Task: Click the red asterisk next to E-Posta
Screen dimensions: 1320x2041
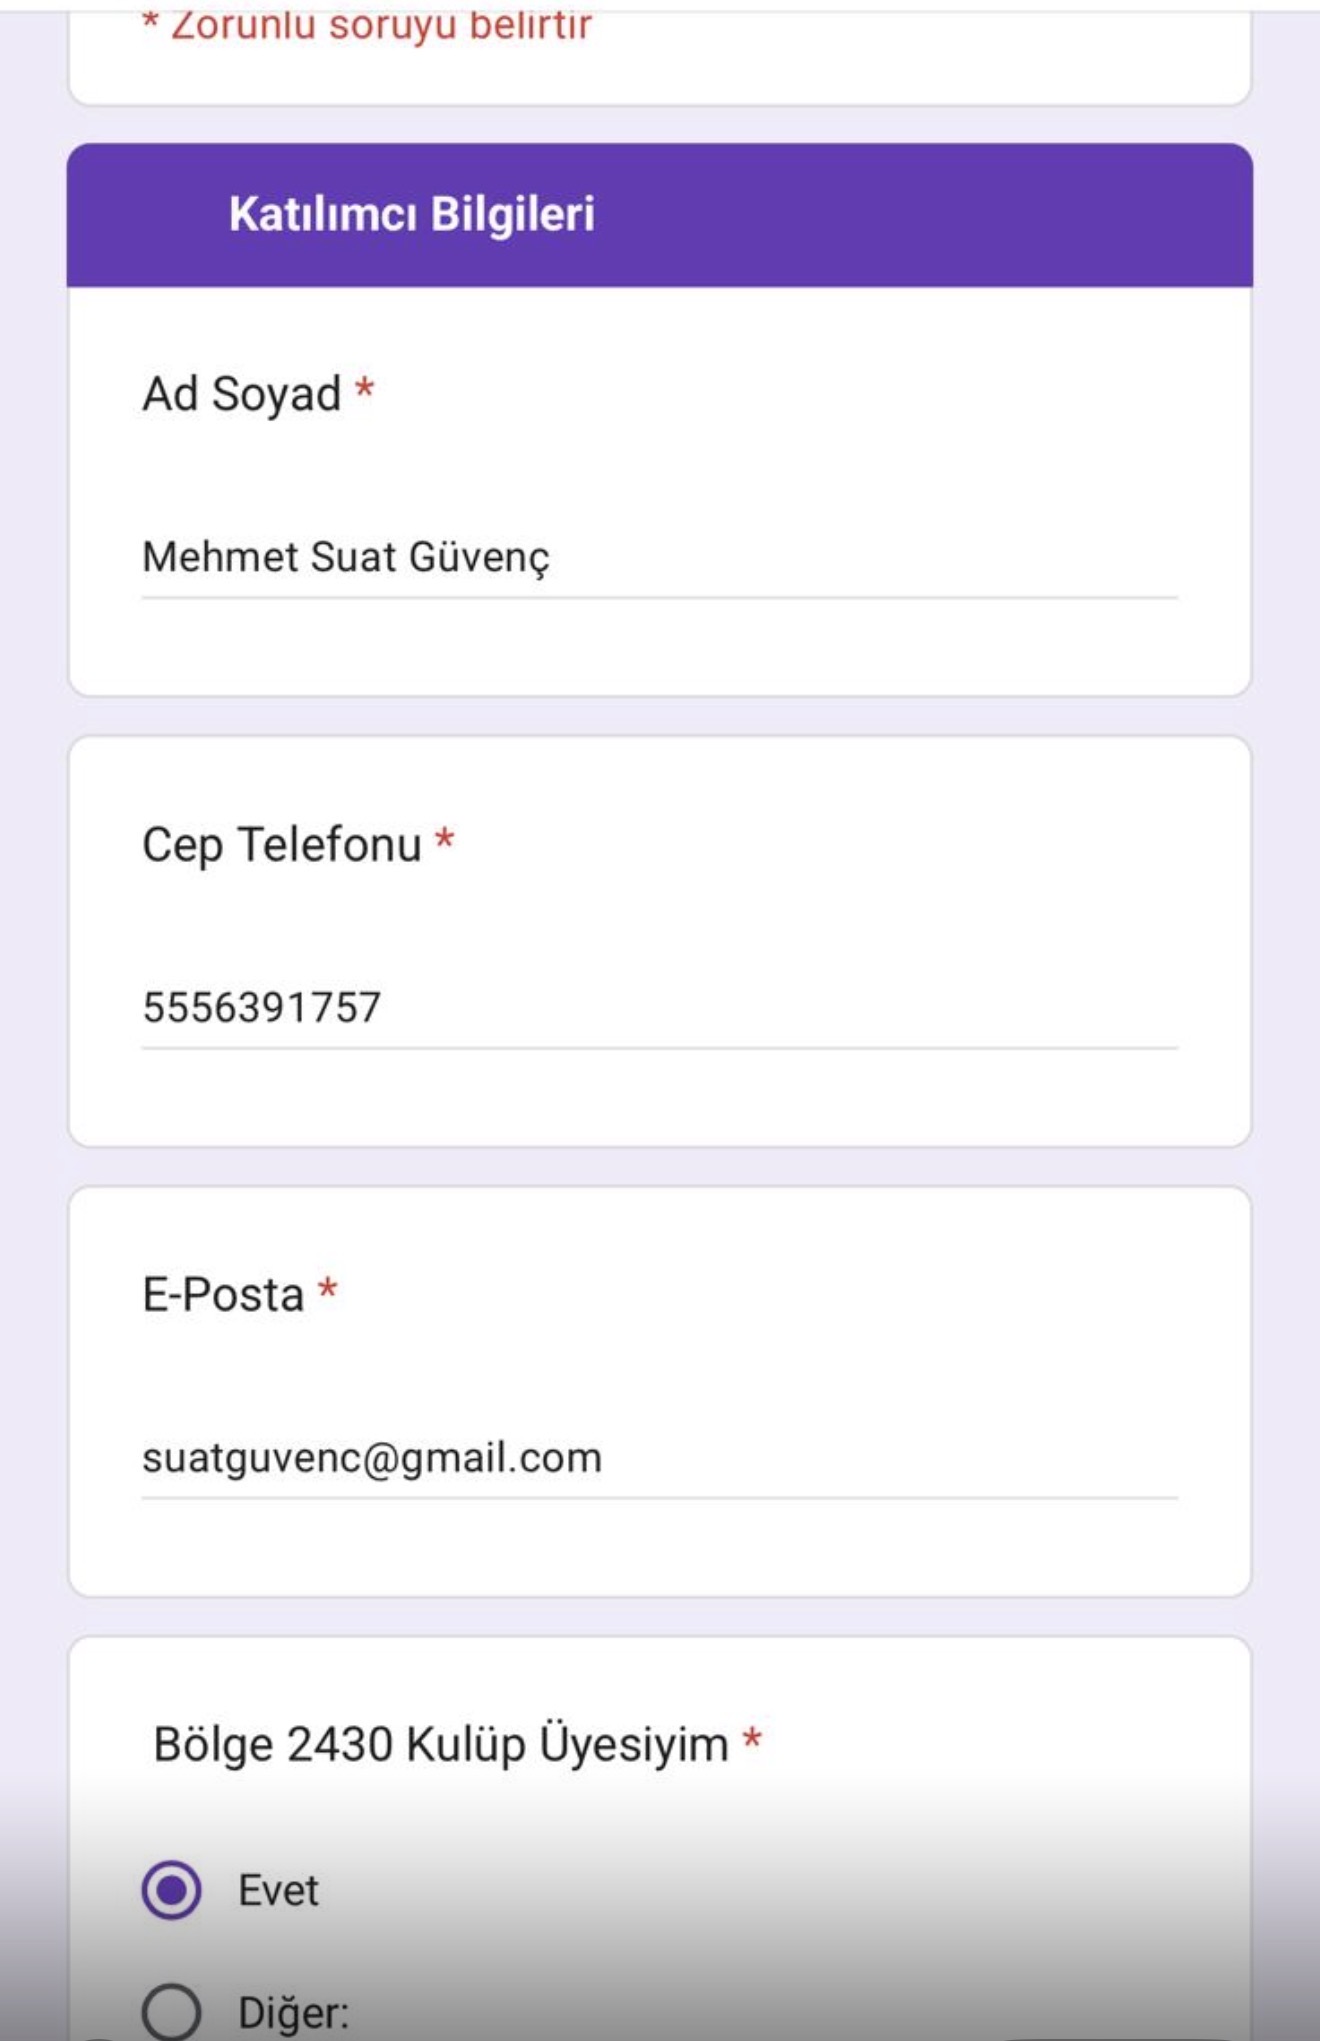Action: point(327,1290)
